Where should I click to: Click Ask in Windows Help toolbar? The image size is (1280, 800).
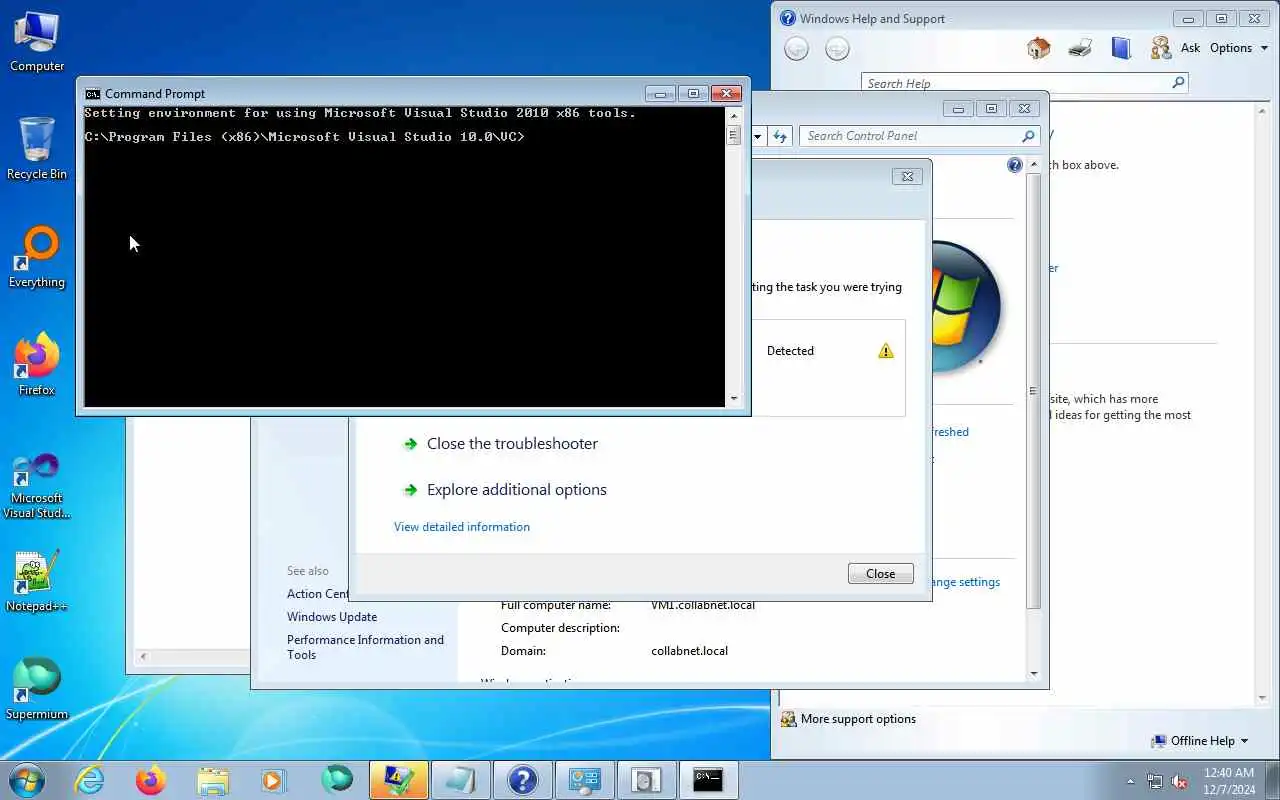pyautogui.click(x=1190, y=48)
